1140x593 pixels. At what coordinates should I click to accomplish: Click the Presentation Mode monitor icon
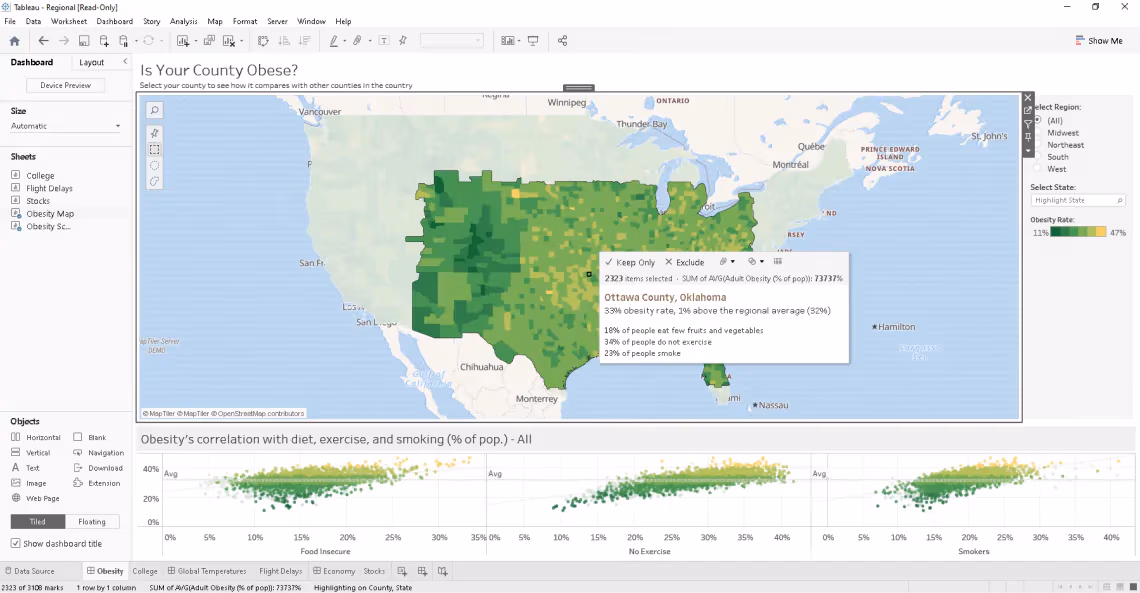[533, 41]
